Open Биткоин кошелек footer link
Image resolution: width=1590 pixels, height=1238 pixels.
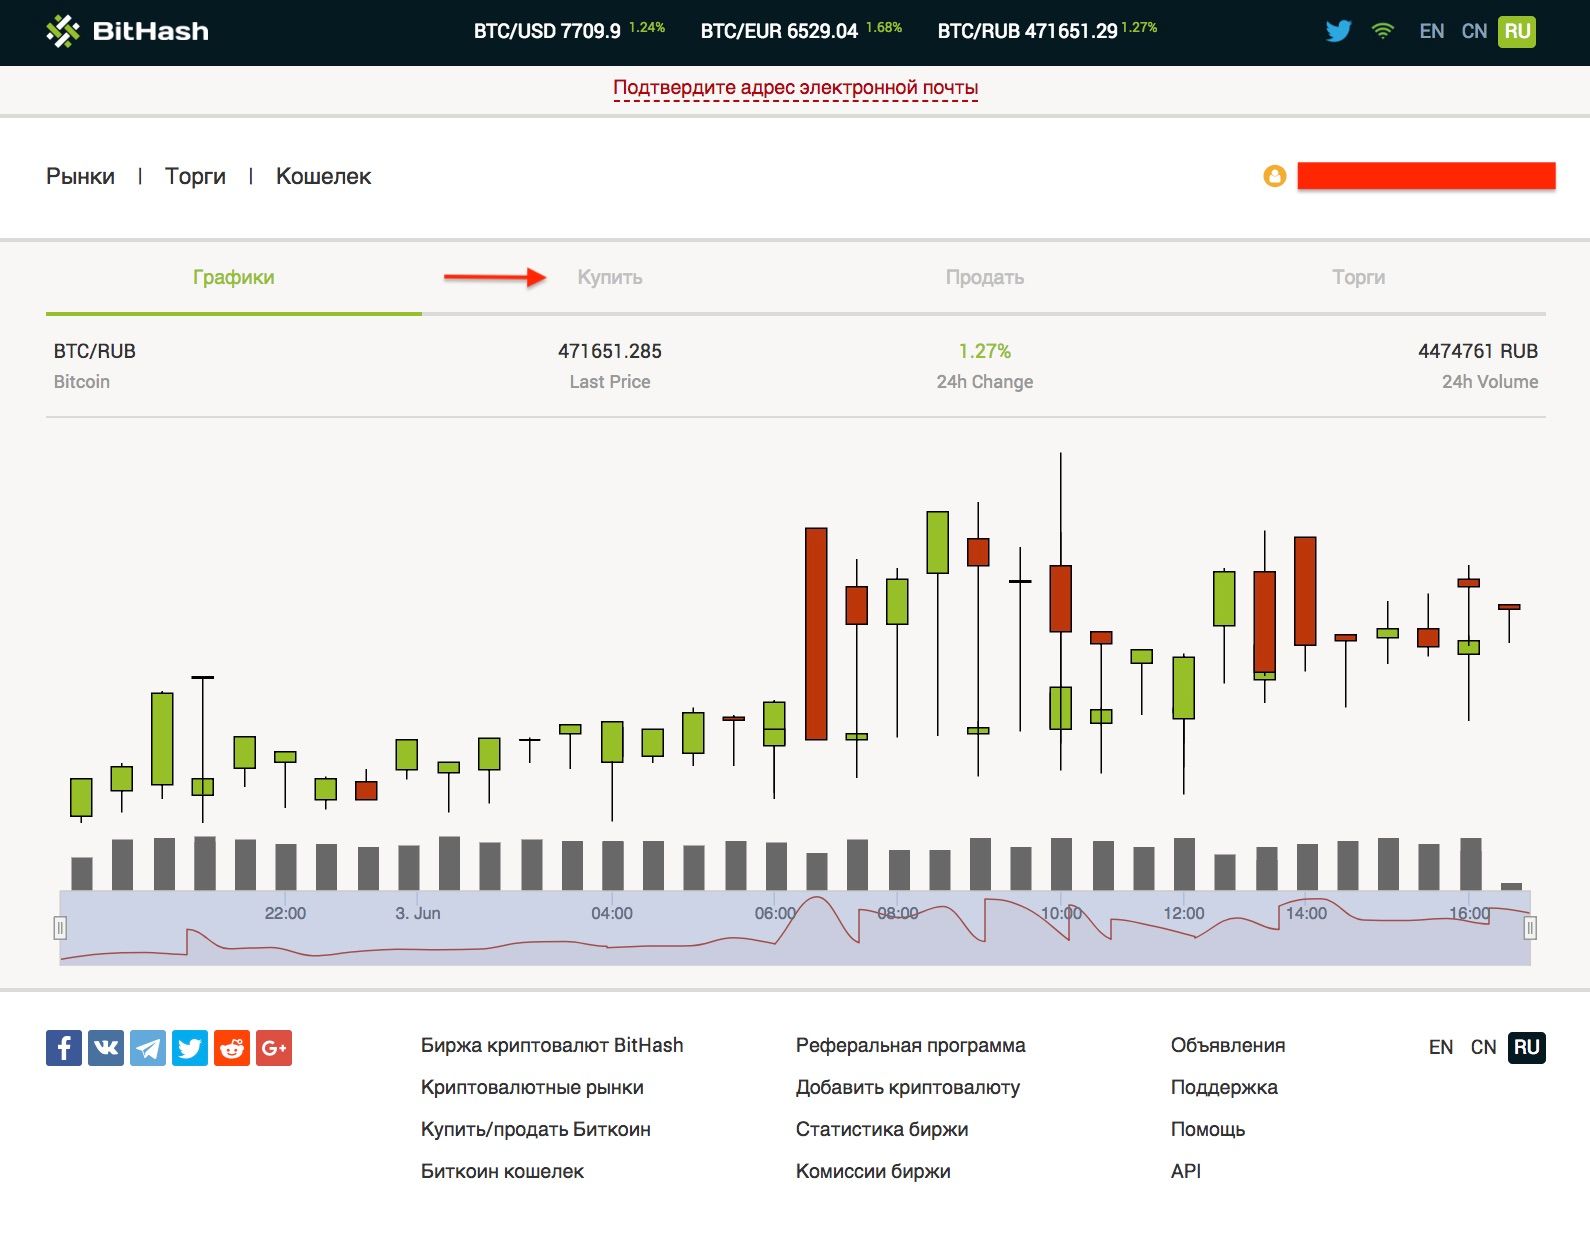point(502,1171)
